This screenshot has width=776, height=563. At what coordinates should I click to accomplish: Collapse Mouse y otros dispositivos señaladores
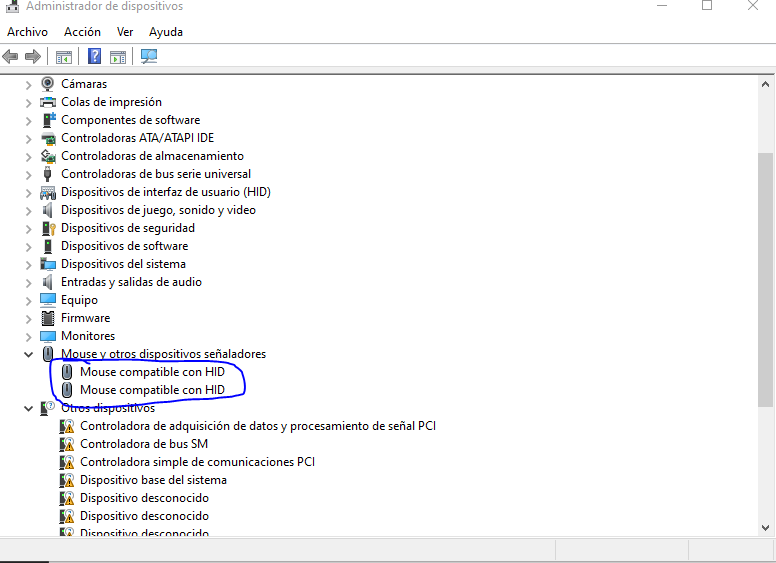[28, 354]
